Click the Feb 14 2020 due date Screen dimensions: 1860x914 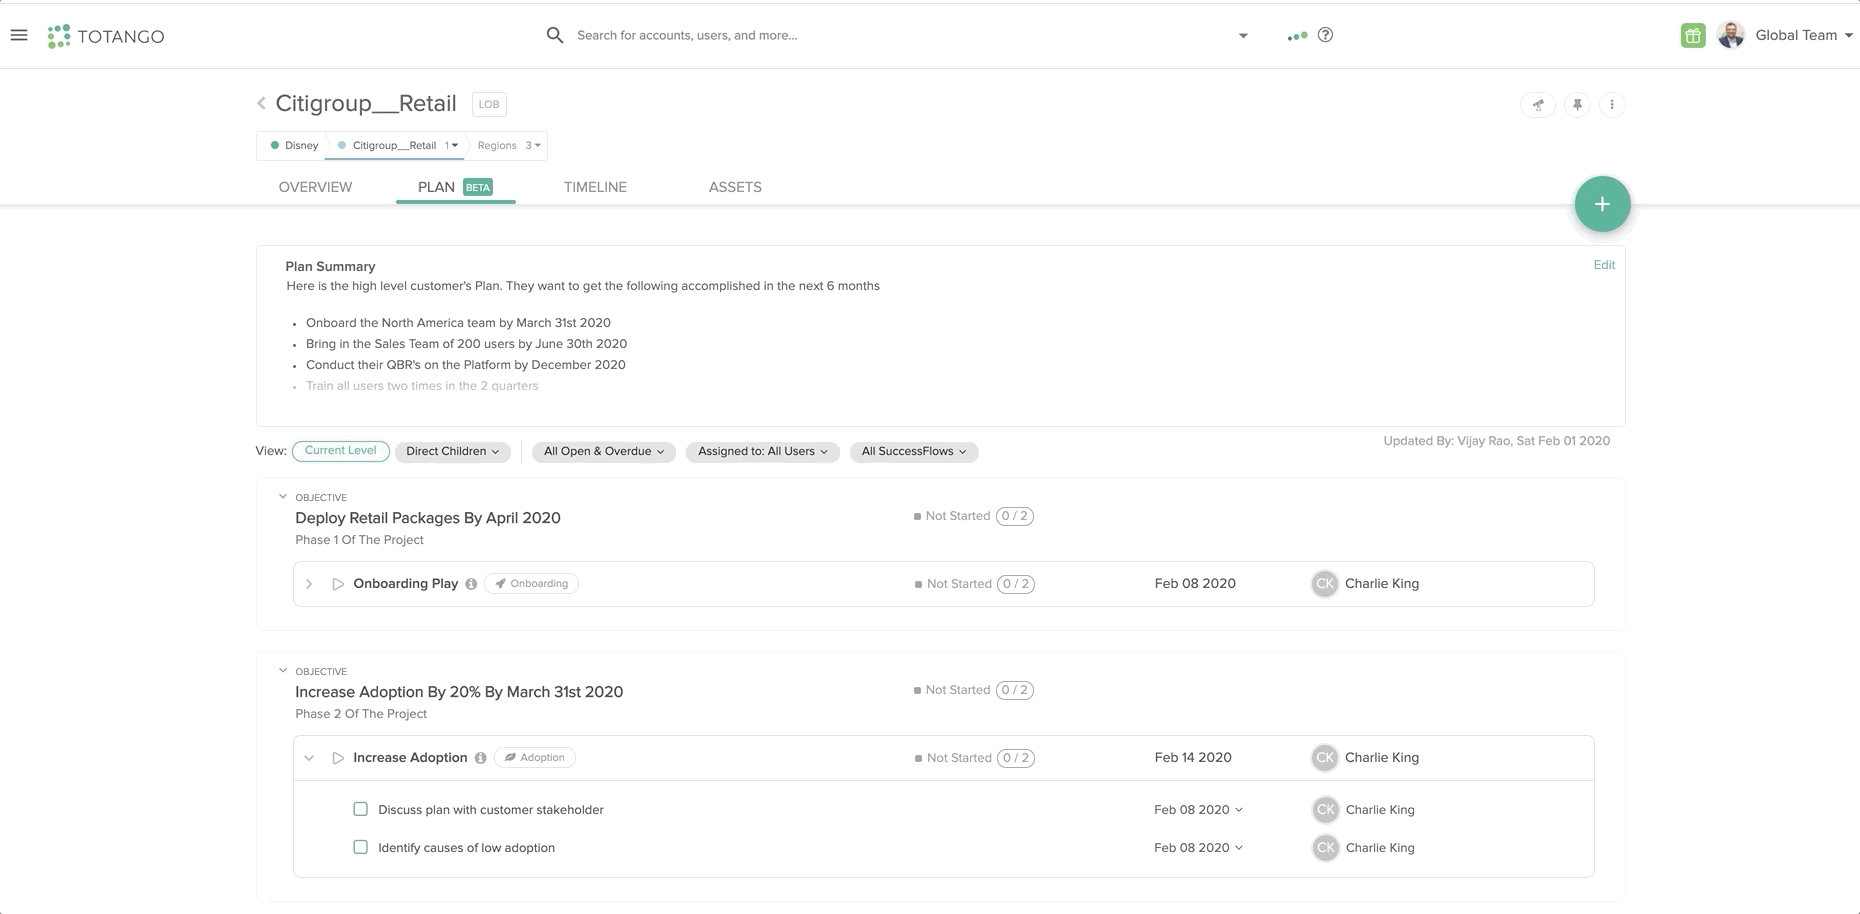point(1193,758)
